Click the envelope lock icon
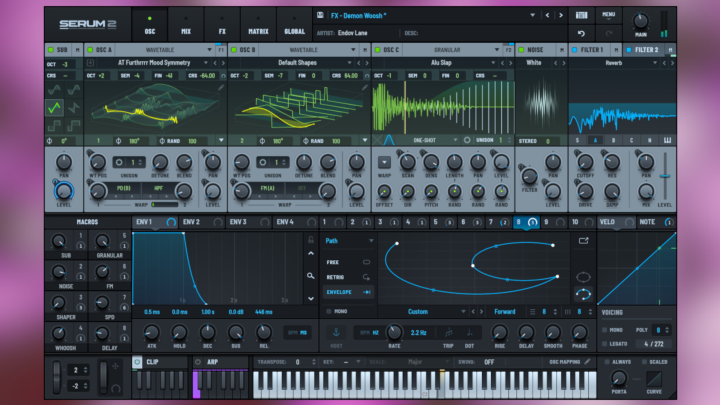Image resolution: width=720 pixels, height=405 pixels. pos(311,239)
